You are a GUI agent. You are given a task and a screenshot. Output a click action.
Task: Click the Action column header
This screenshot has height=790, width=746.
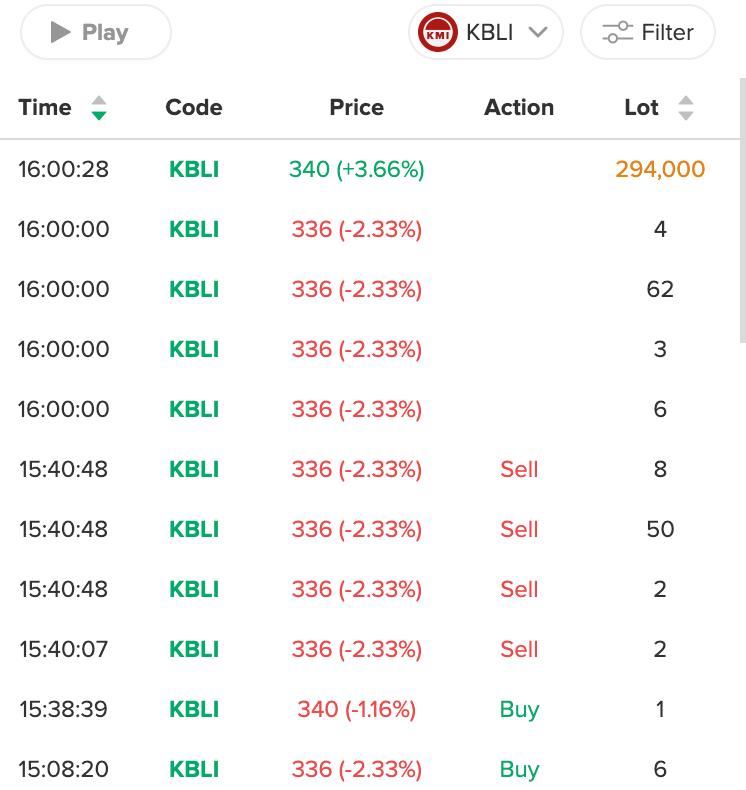pyautogui.click(x=519, y=108)
